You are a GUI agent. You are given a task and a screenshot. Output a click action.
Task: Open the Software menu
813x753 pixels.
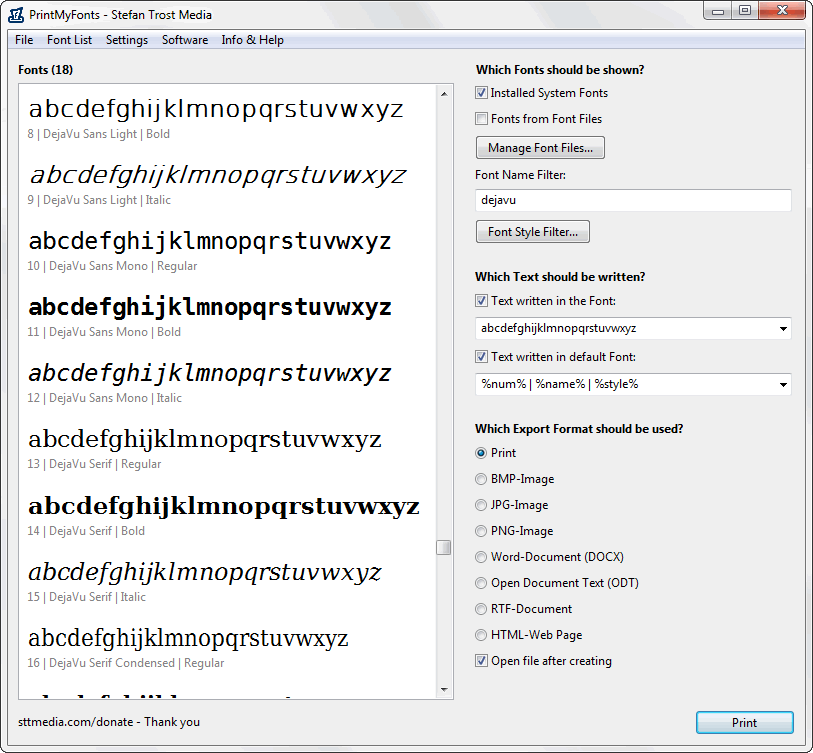[185, 40]
